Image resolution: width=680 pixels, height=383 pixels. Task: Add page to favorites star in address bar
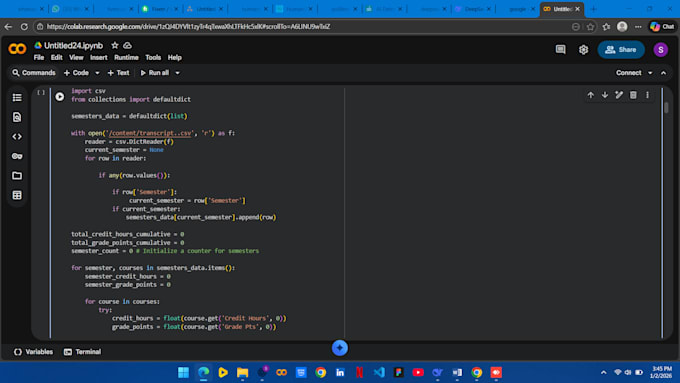[x=590, y=26]
